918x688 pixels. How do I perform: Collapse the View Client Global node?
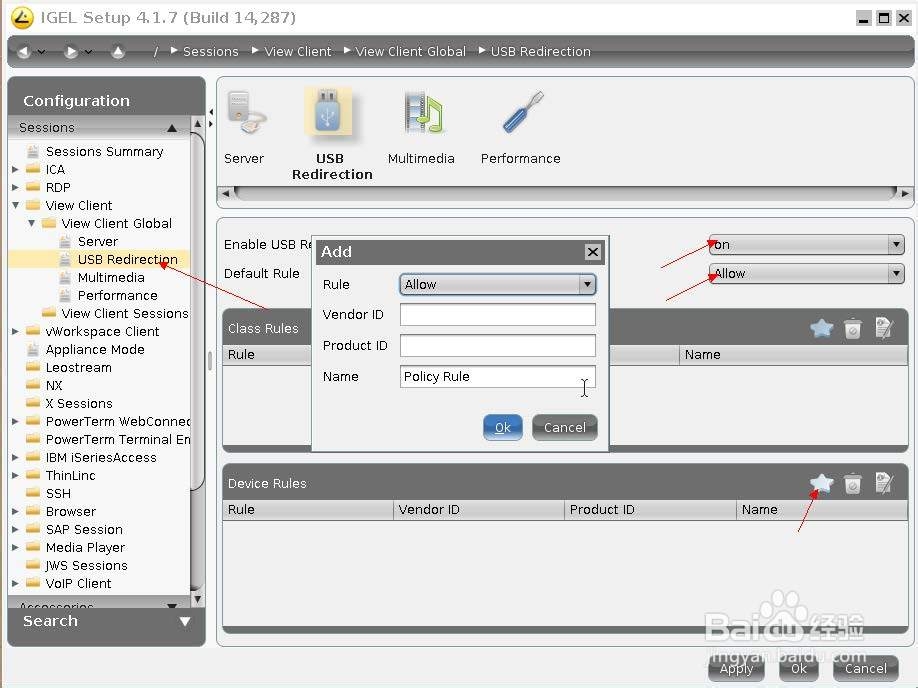[x=32, y=224]
